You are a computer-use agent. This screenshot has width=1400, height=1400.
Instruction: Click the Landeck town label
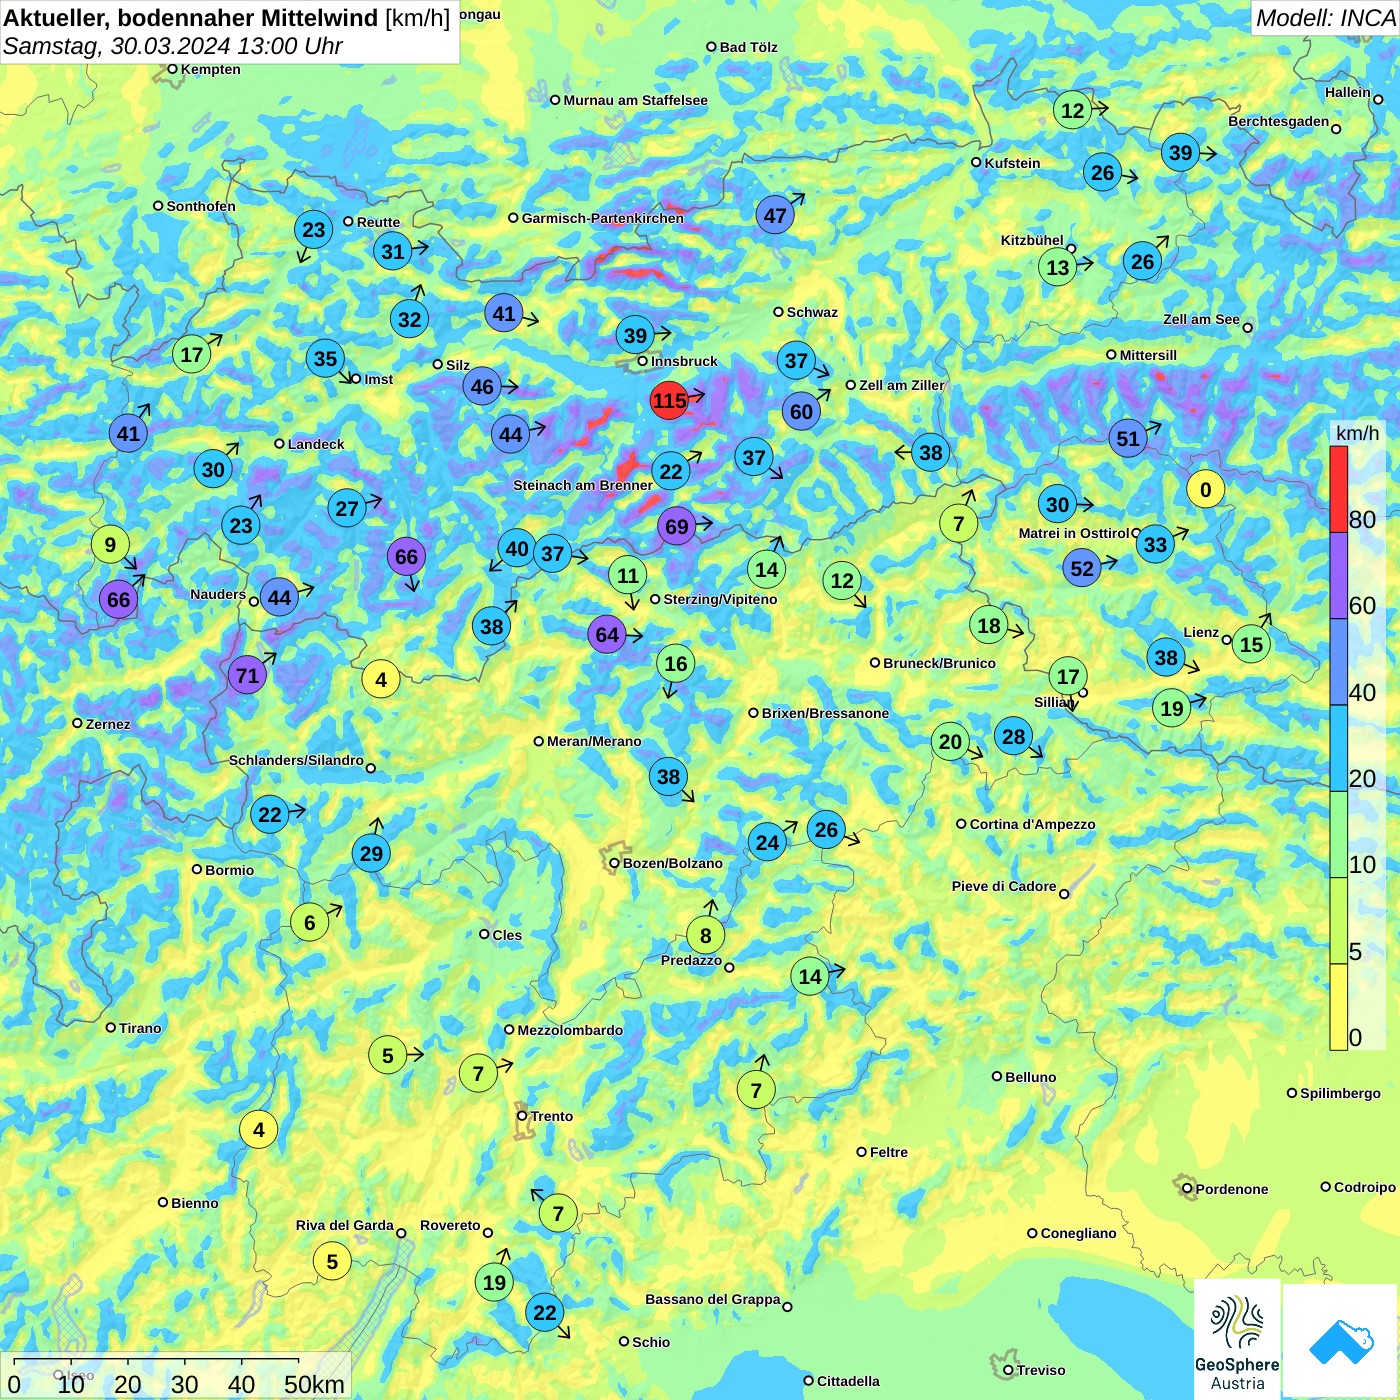coord(316,444)
